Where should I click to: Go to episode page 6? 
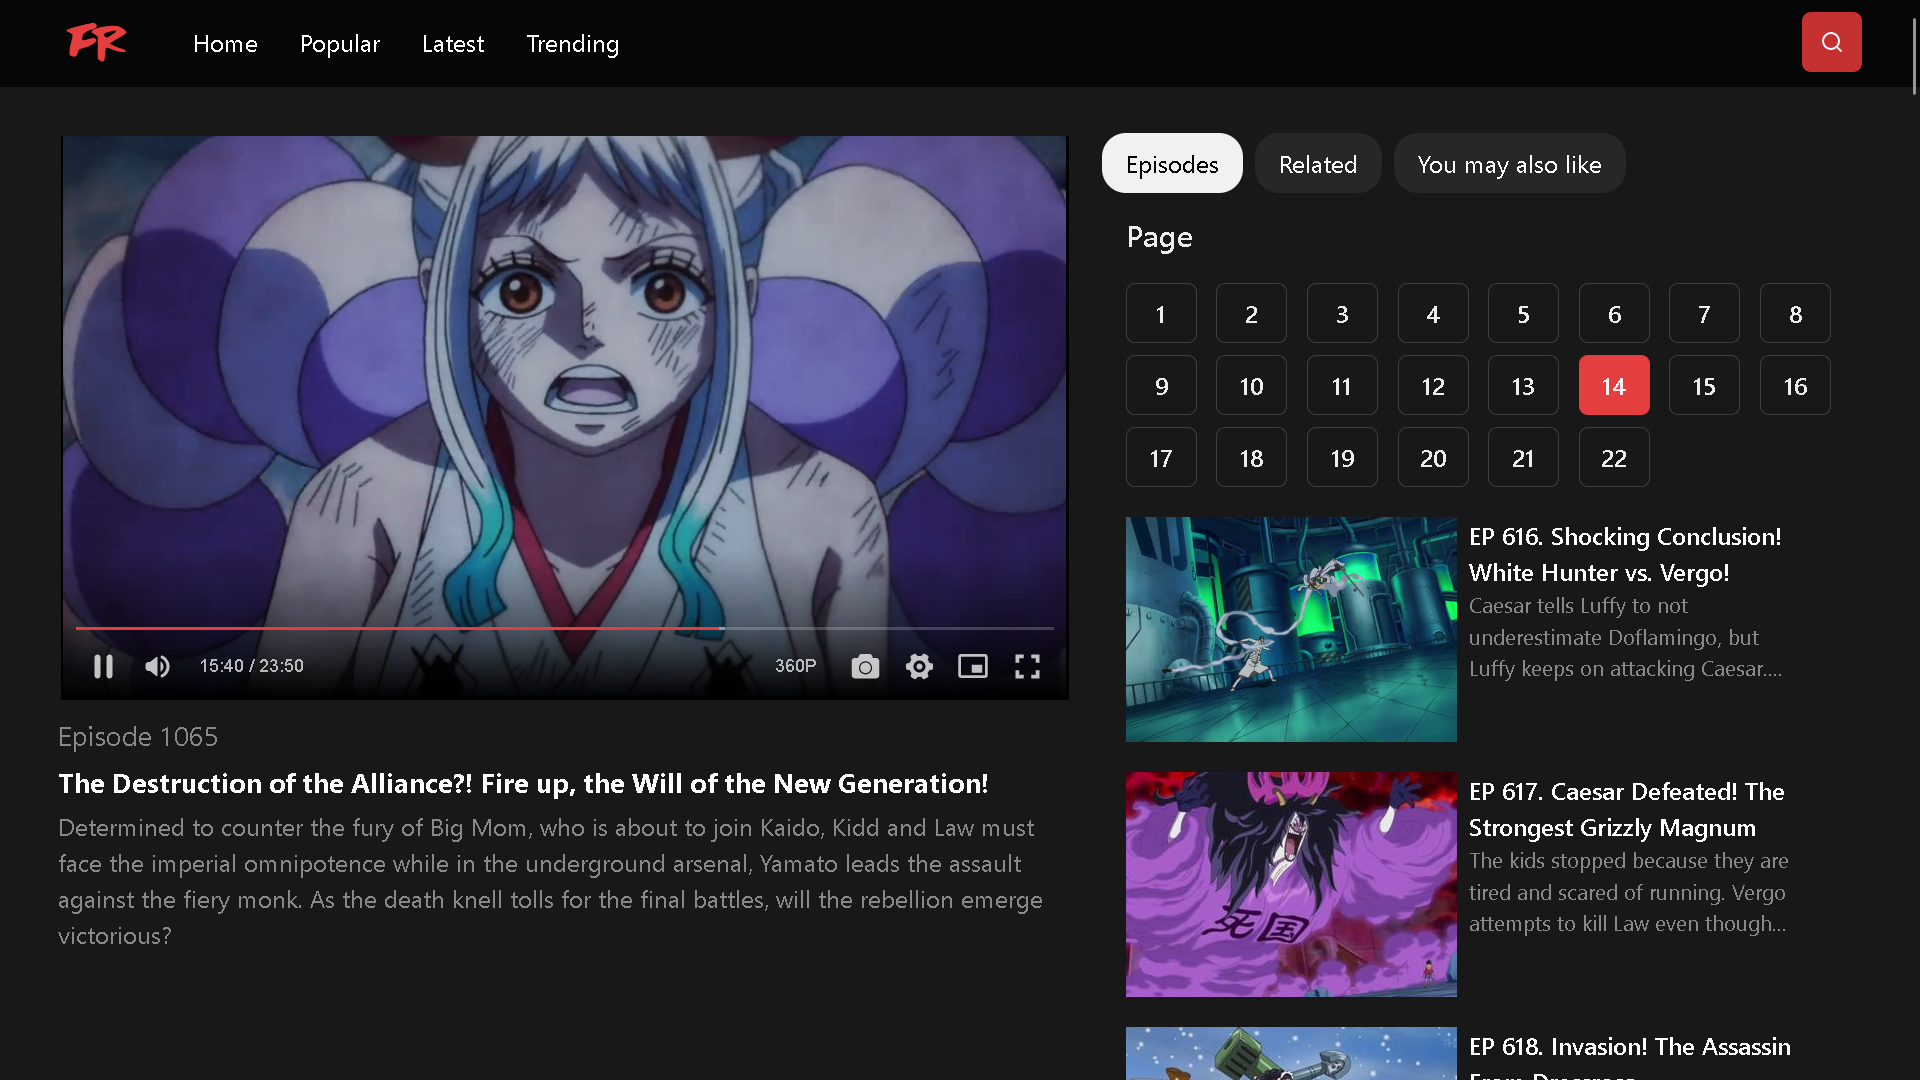tap(1614, 314)
